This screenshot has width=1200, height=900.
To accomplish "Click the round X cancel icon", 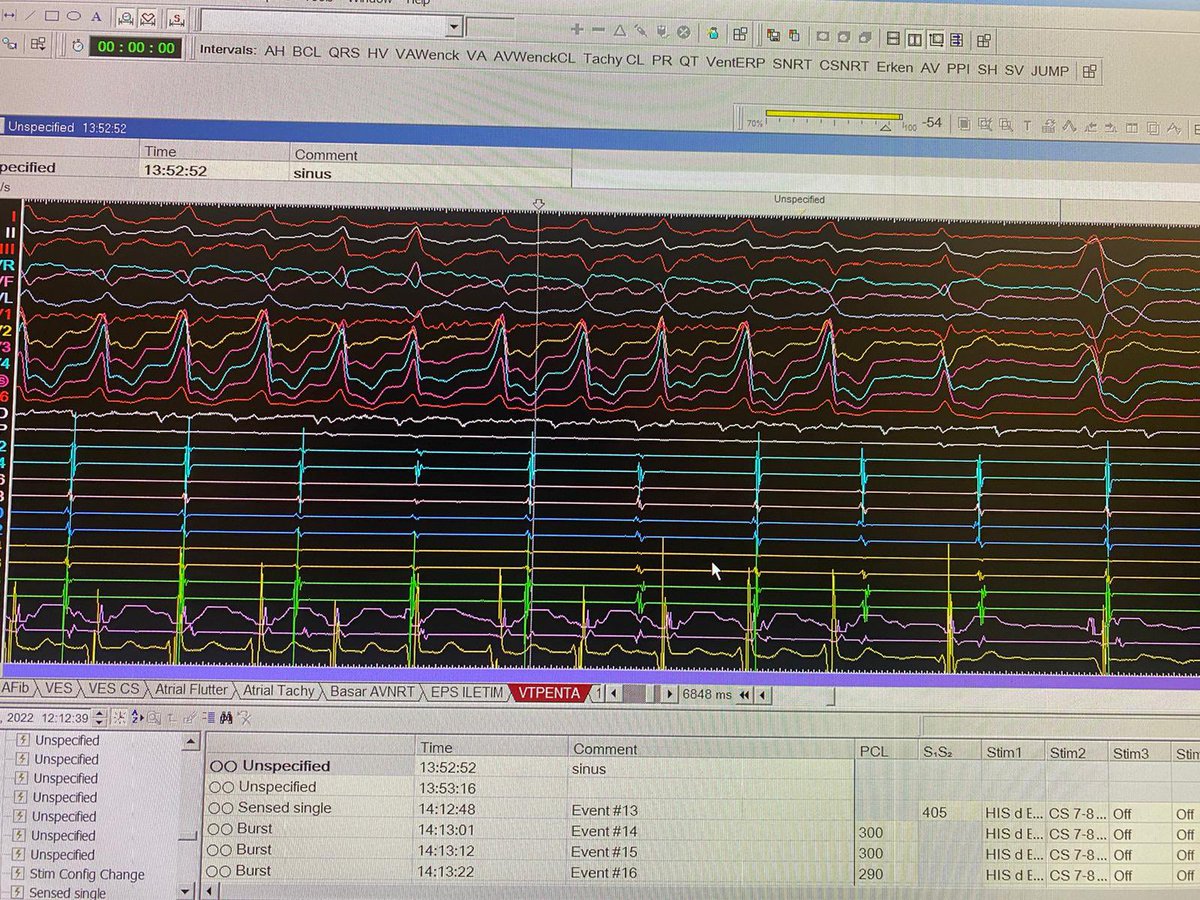I will [684, 33].
